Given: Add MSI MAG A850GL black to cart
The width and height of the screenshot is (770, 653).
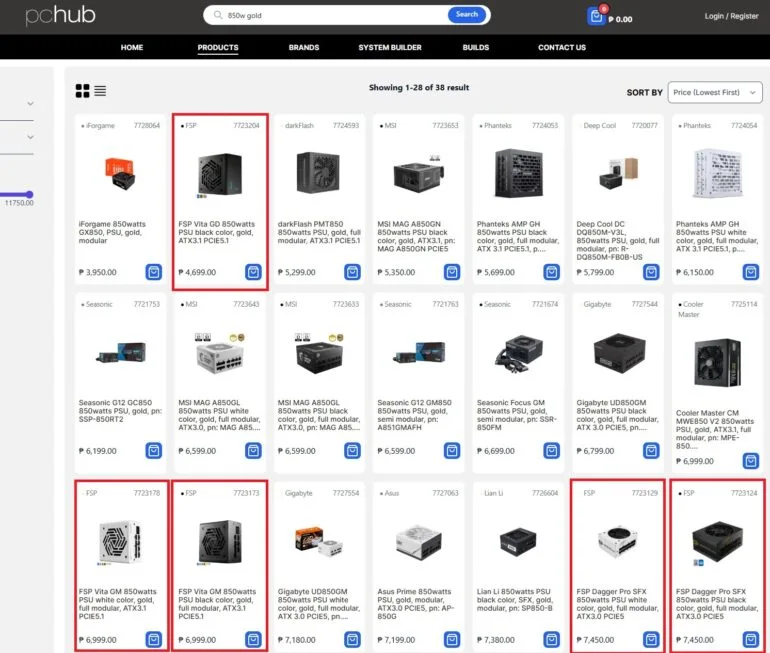Looking at the screenshot, I should click(x=353, y=451).
